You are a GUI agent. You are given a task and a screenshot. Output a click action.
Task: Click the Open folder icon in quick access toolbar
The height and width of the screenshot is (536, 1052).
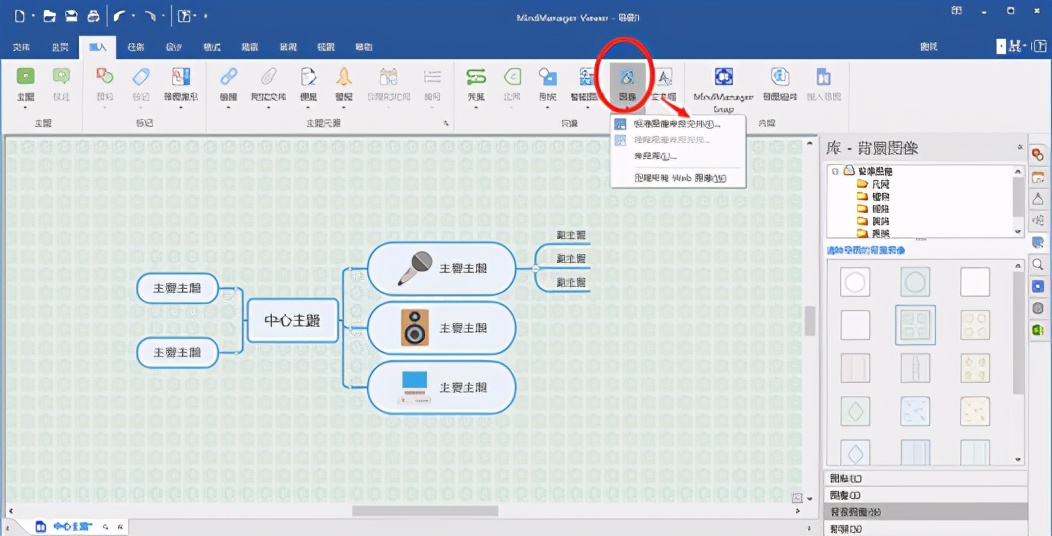point(50,15)
